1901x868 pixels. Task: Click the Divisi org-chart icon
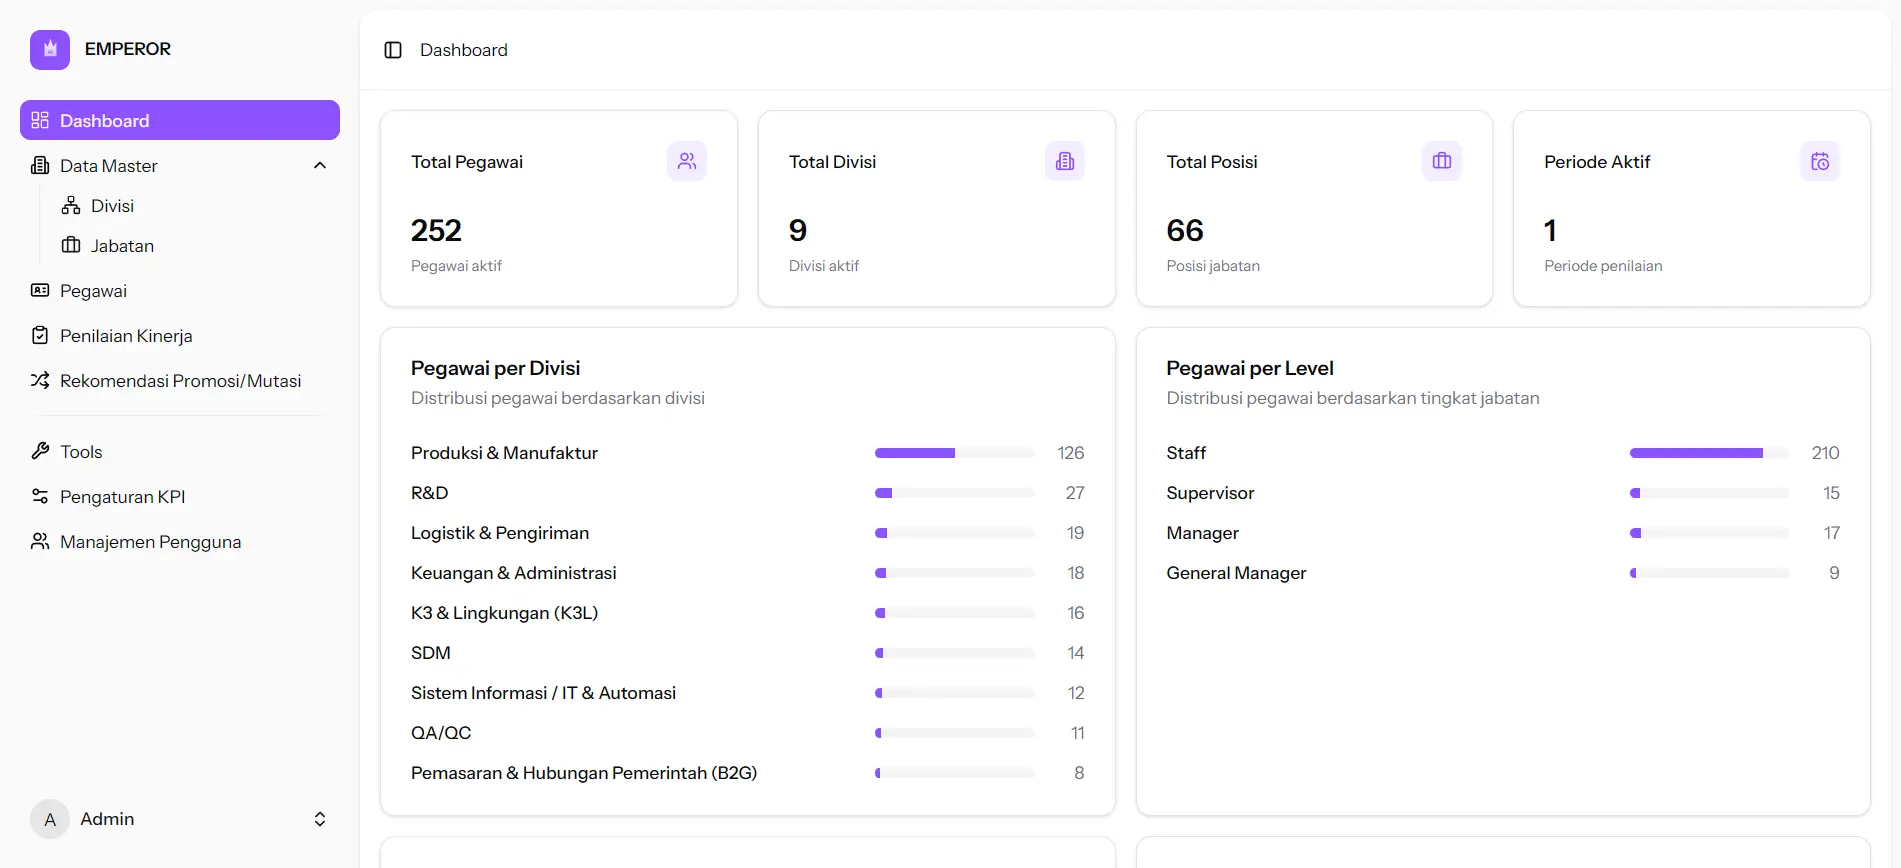click(x=71, y=205)
